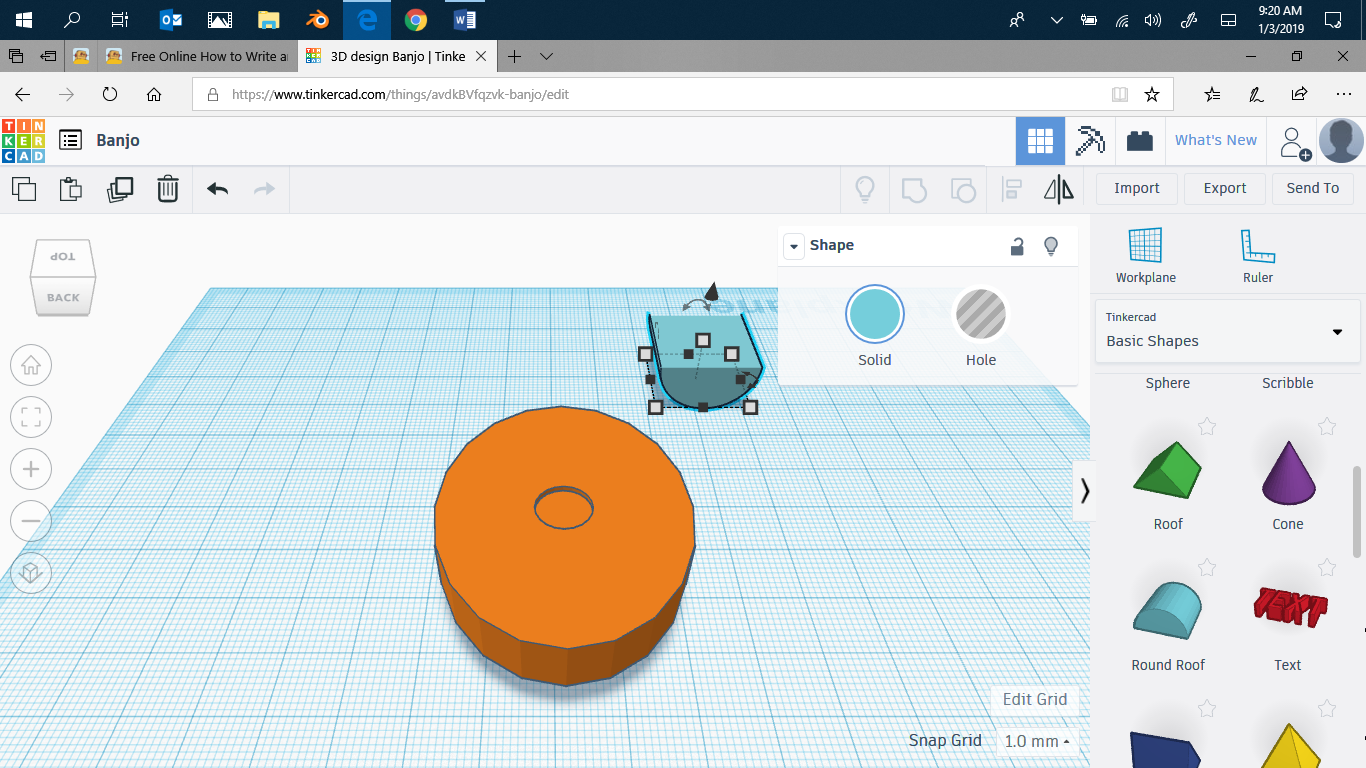Viewport: 1366px width, 768px height.
Task: Click the Group shapes icon
Action: tap(914, 188)
